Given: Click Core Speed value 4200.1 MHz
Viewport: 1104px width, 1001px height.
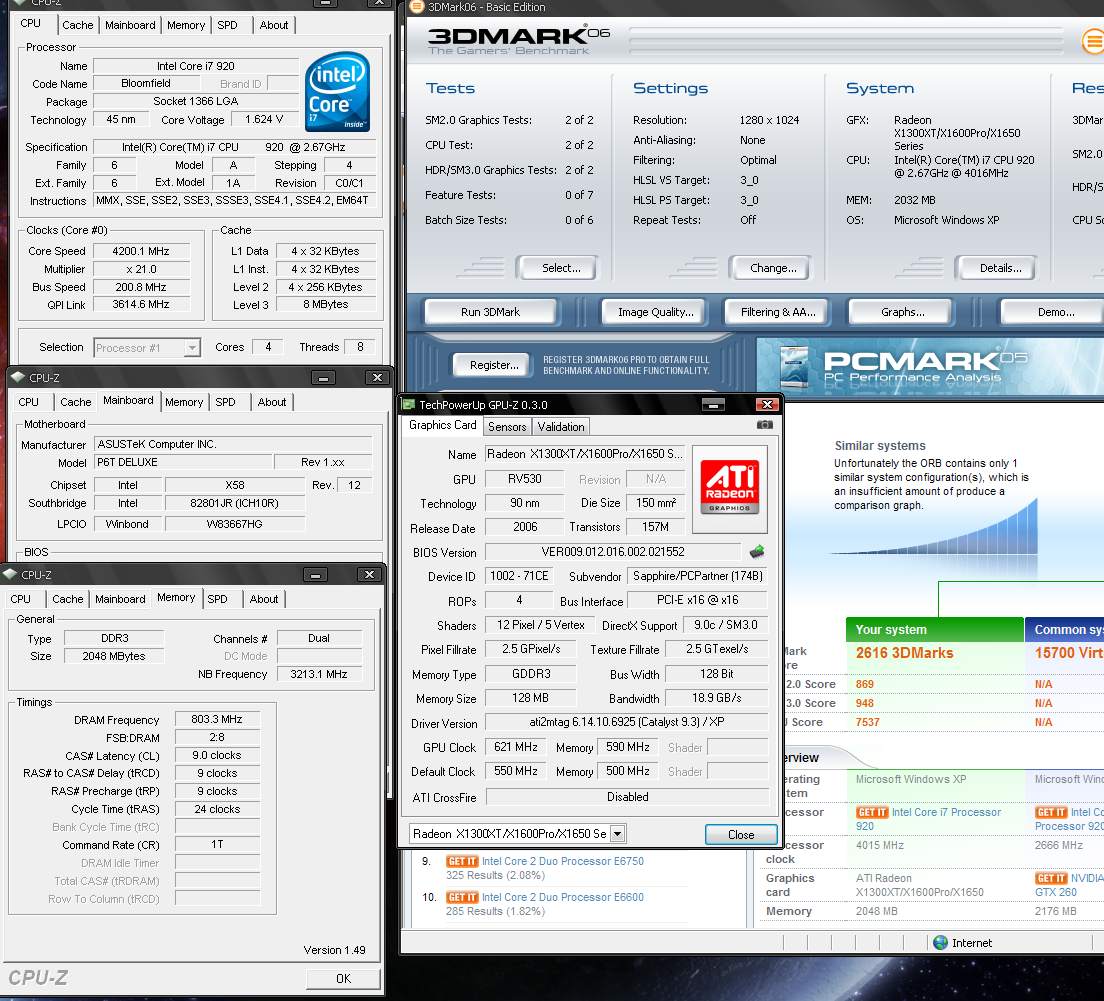Looking at the screenshot, I should coord(141,251).
